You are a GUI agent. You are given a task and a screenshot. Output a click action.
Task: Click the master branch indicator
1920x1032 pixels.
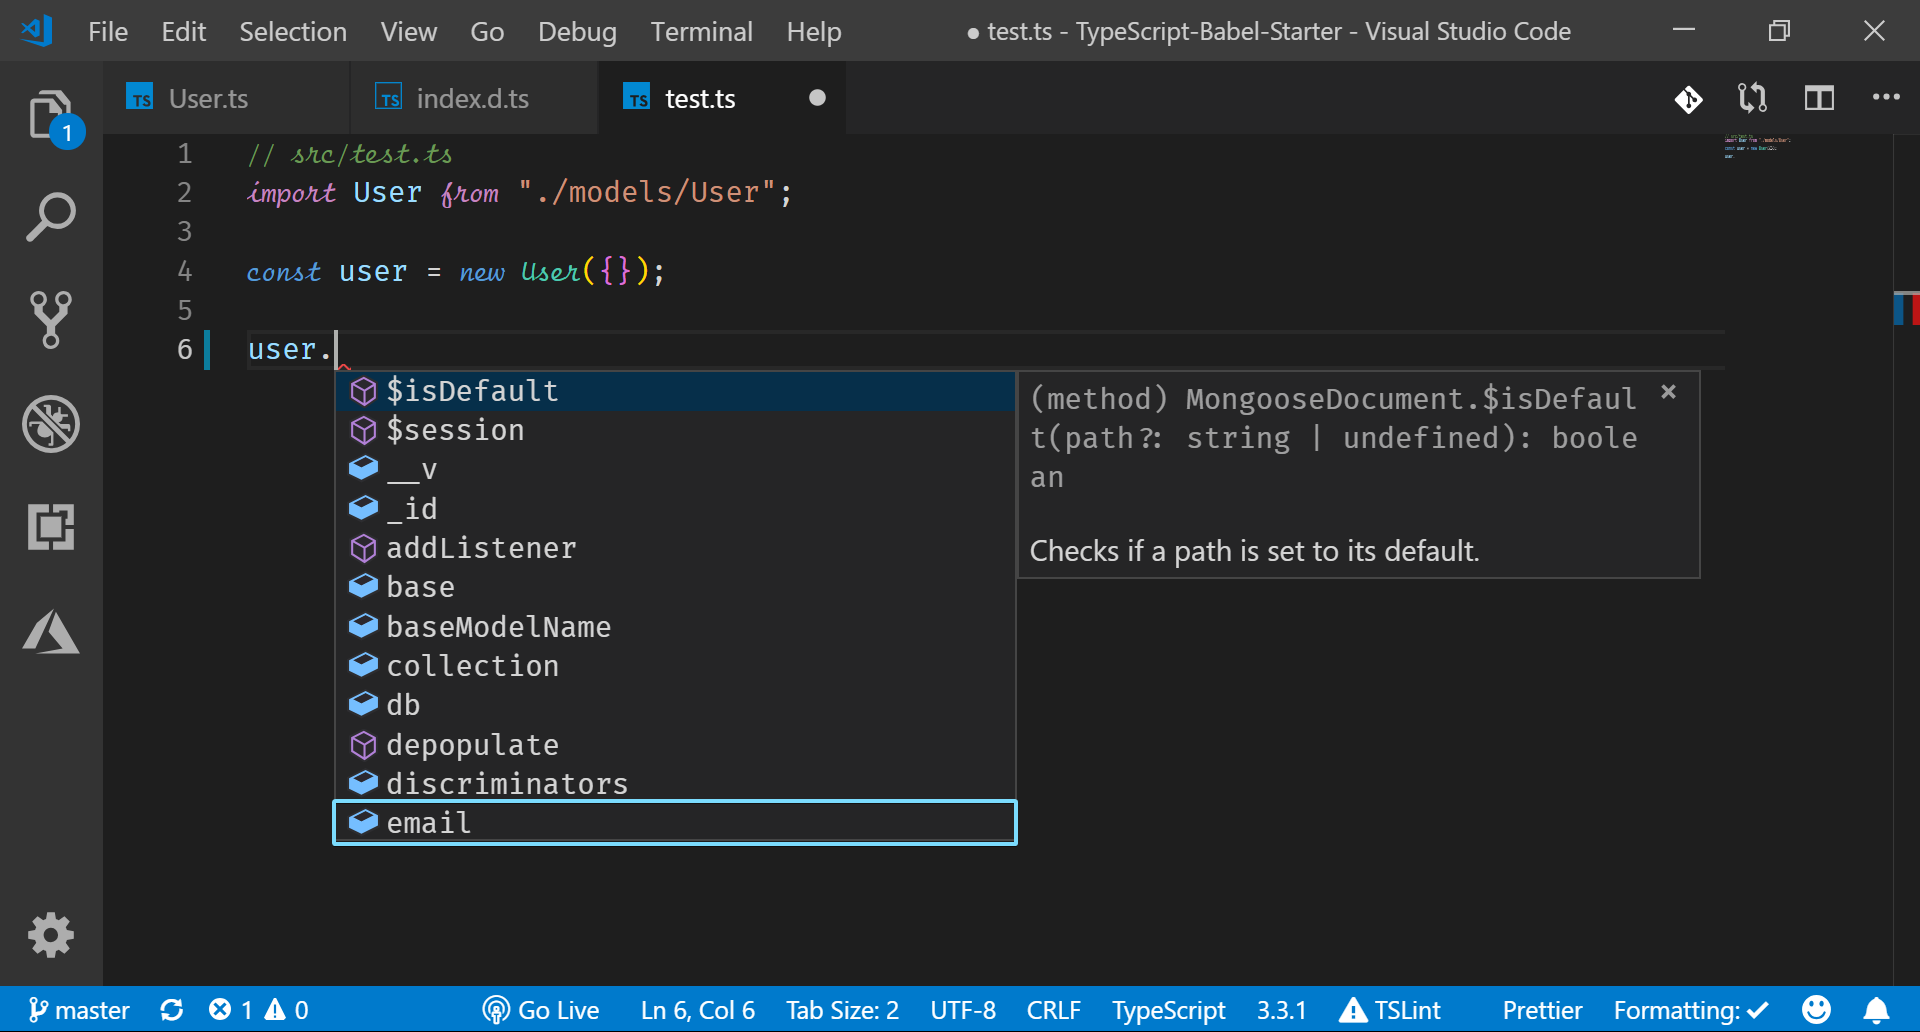pos(80,1010)
